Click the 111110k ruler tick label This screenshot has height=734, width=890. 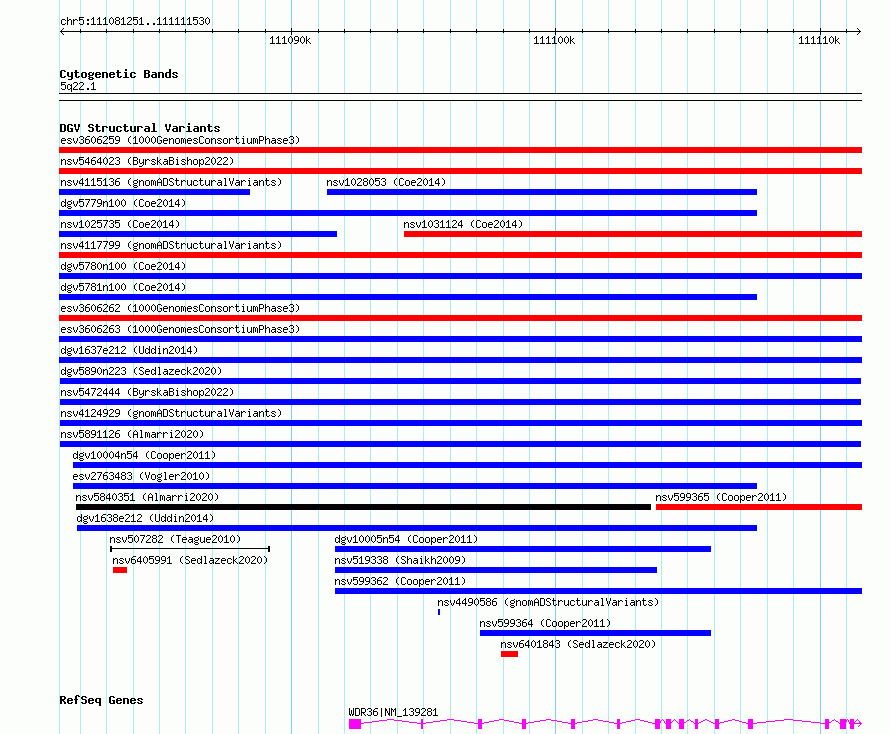(x=819, y=40)
